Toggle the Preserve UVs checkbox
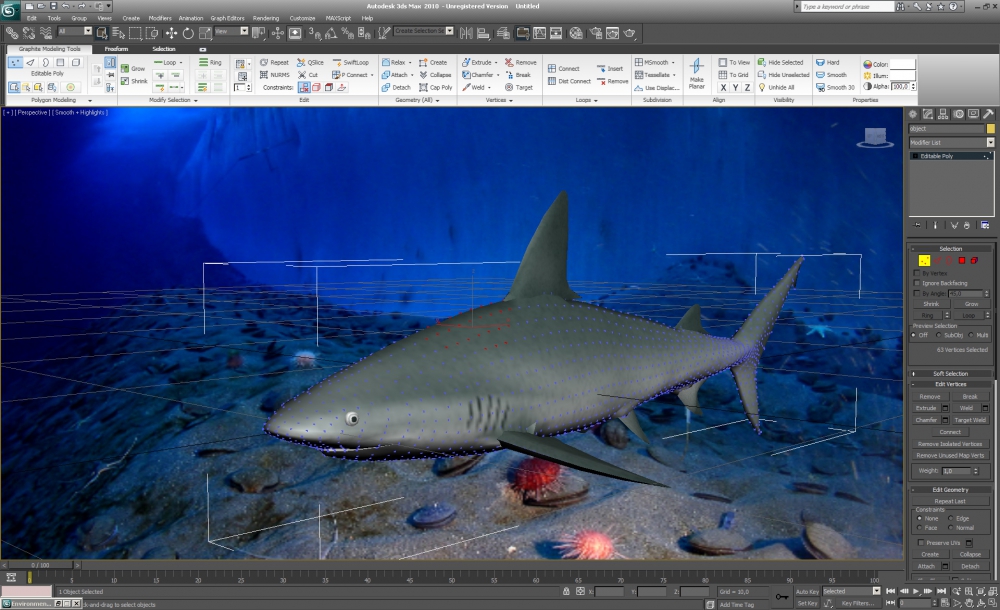 (921, 542)
